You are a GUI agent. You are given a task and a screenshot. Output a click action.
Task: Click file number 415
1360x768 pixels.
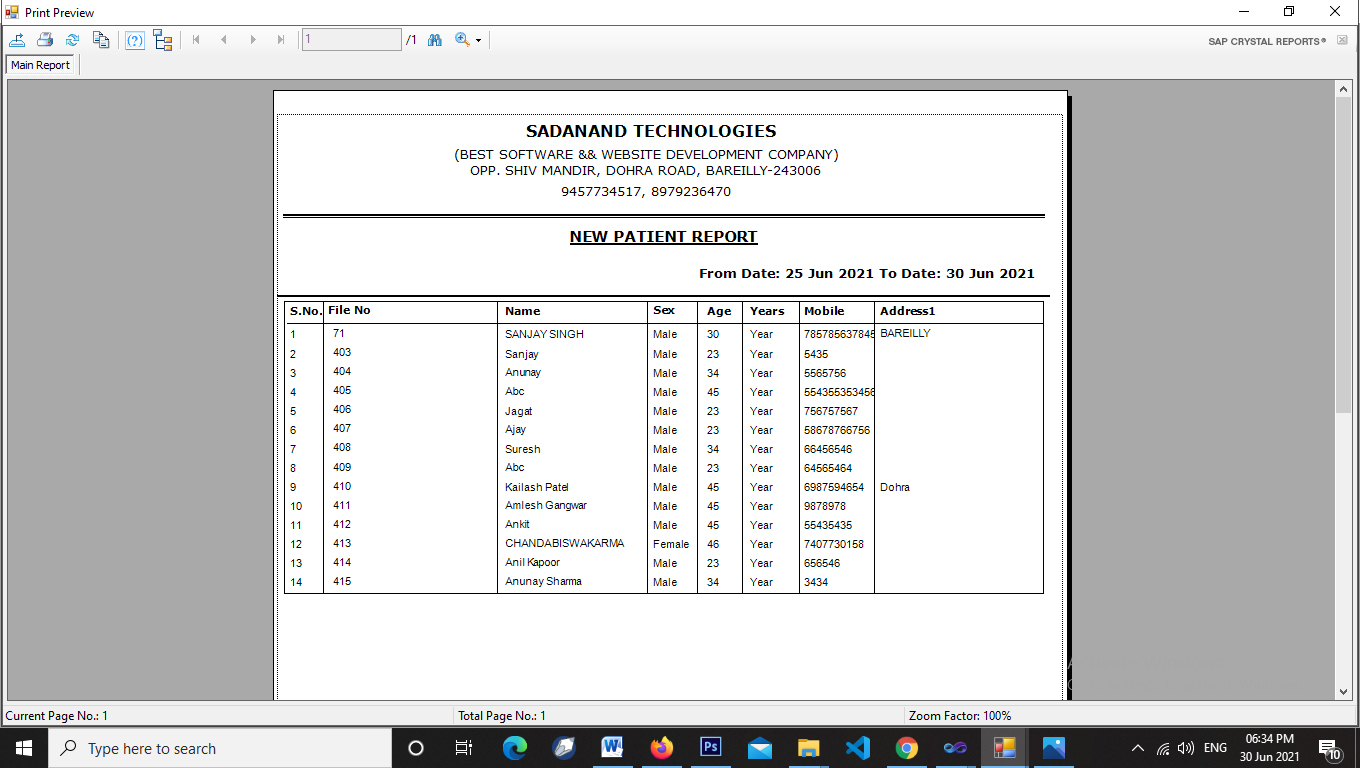click(x=342, y=582)
